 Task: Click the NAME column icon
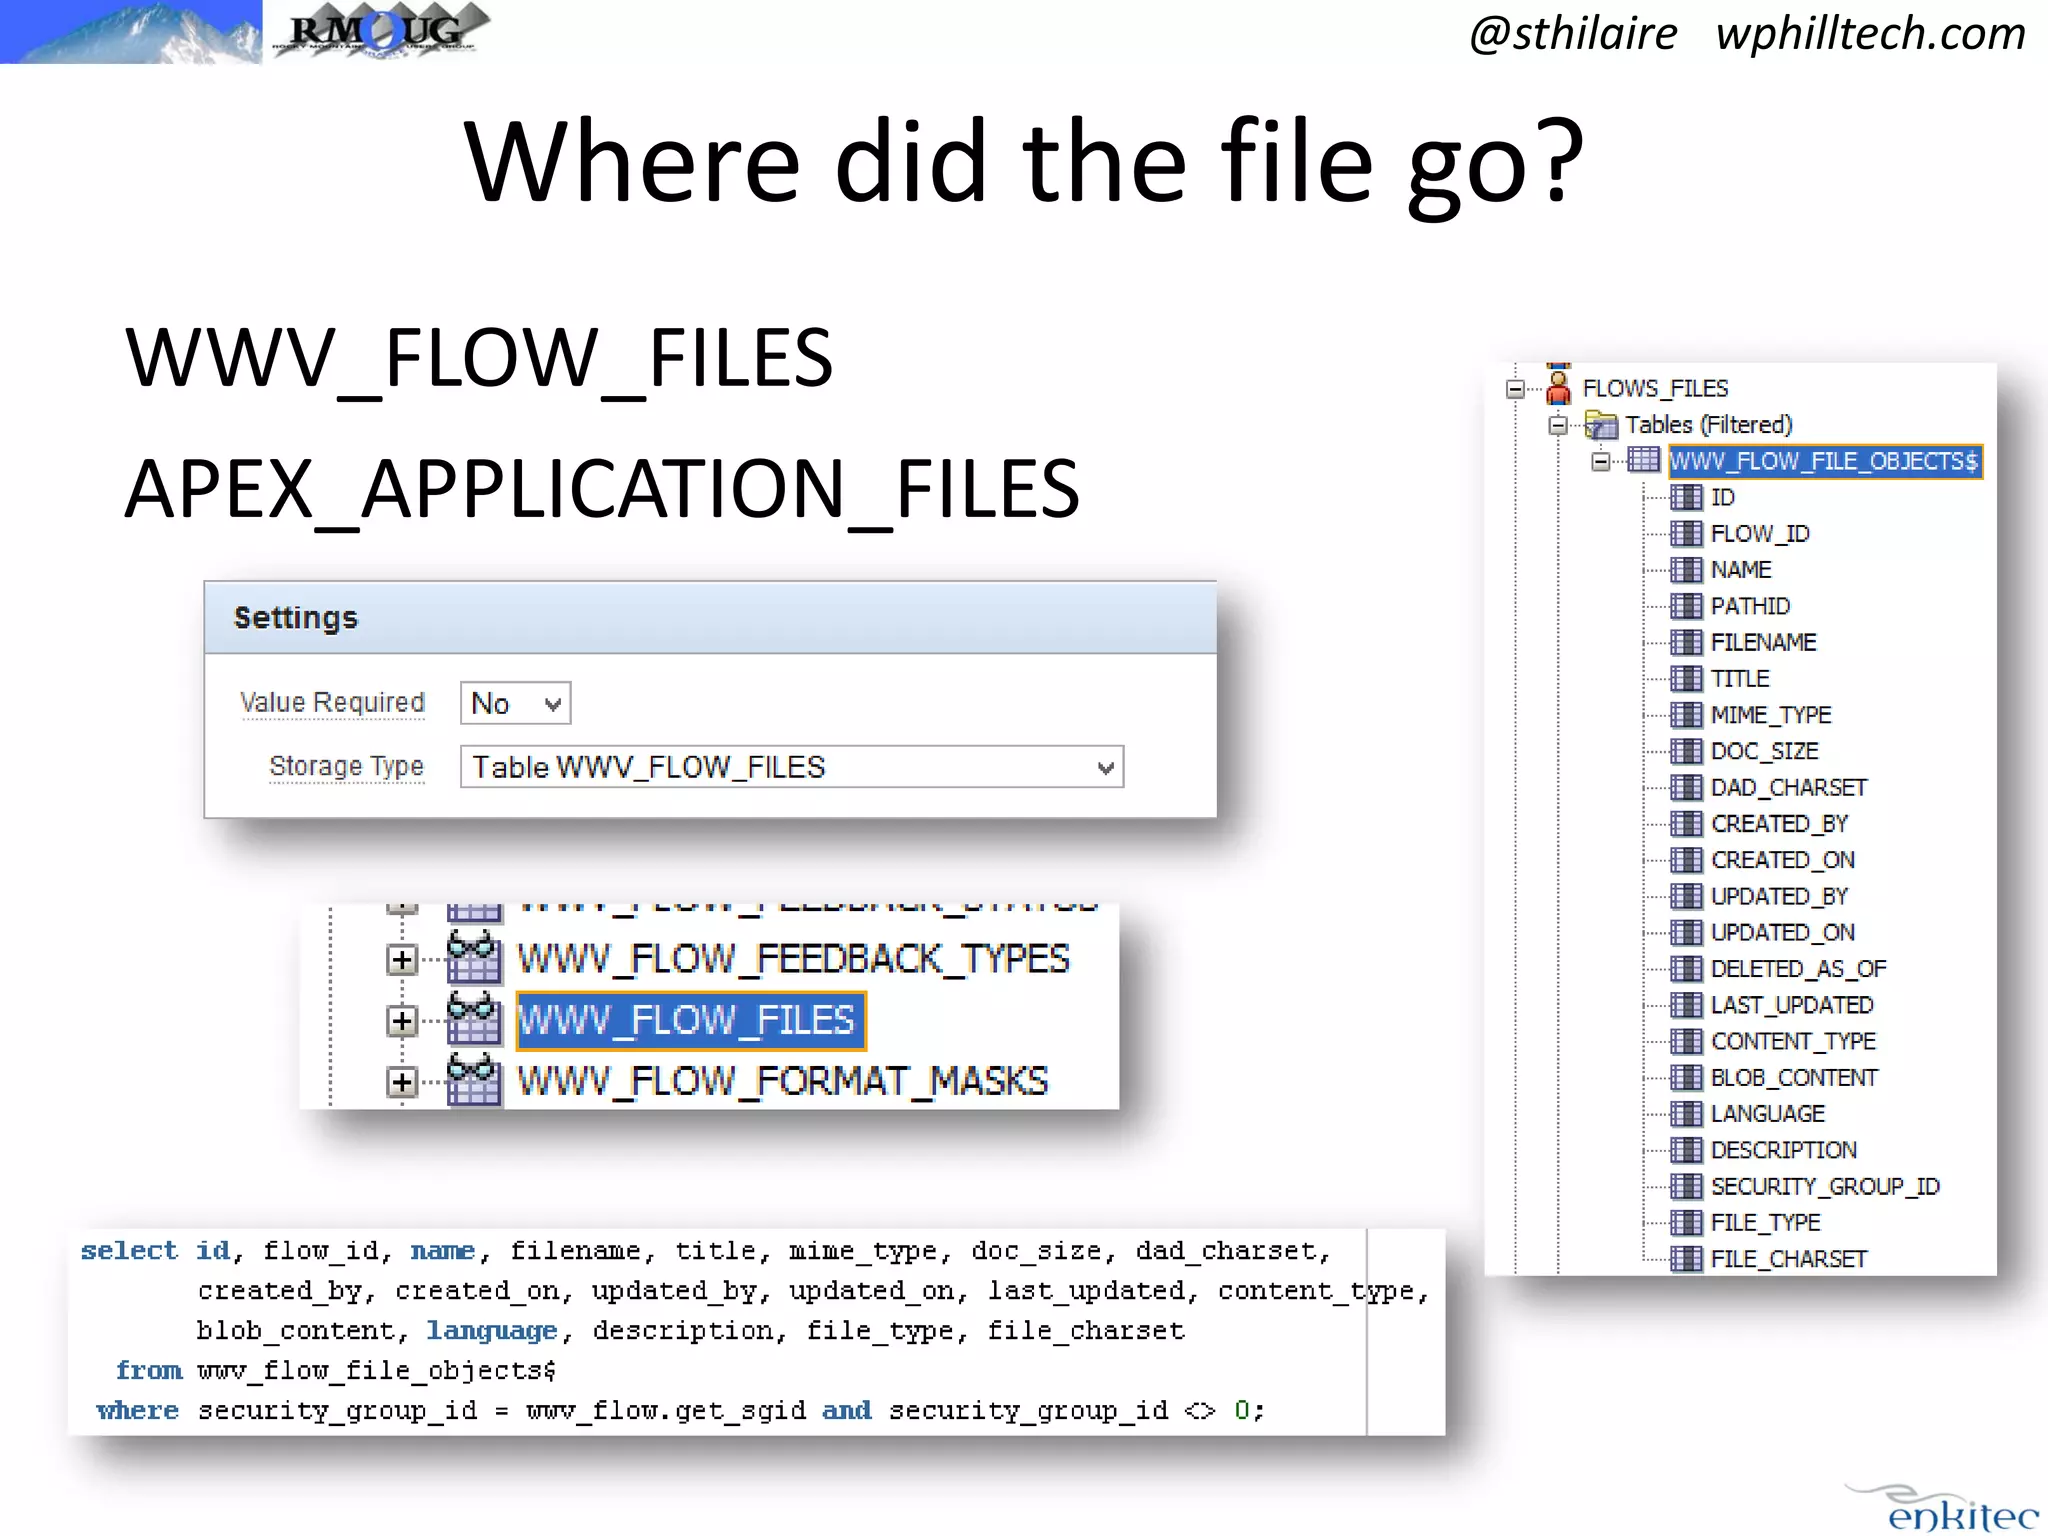1686,570
